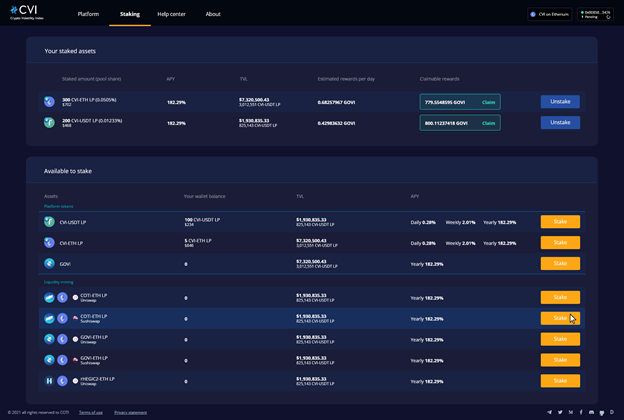Image resolution: width=624 pixels, height=420 pixels.
Task: Unstake the 300 CVI-ETH LP position
Action: [x=560, y=102]
